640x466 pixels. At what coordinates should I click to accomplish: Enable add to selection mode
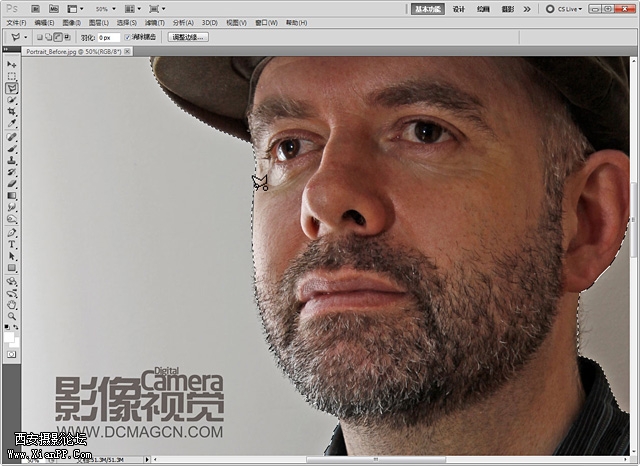pyautogui.click(x=47, y=37)
